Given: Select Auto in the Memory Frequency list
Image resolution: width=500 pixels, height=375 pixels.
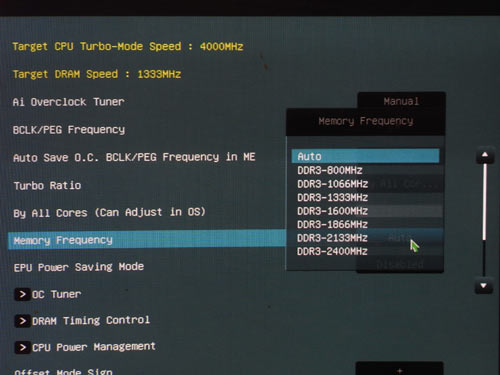Looking at the screenshot, I should coord(365,156).
